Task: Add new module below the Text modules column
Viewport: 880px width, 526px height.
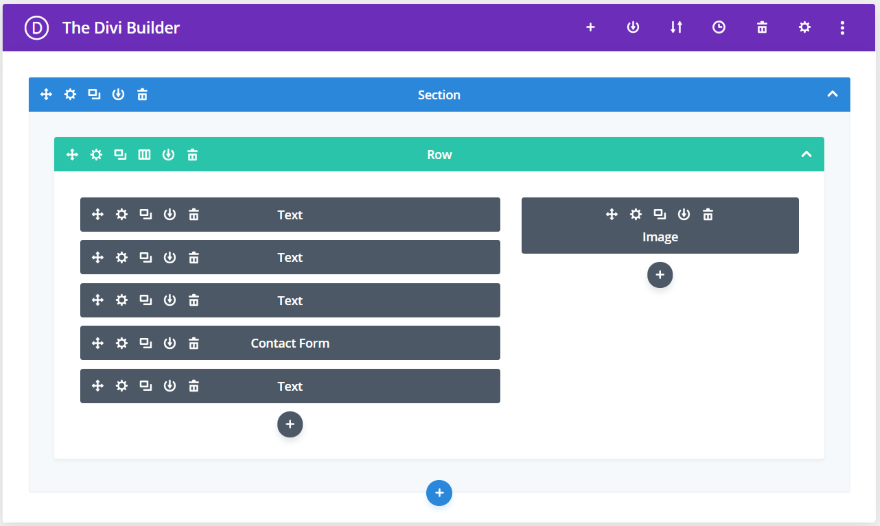Action: point(290,424)
